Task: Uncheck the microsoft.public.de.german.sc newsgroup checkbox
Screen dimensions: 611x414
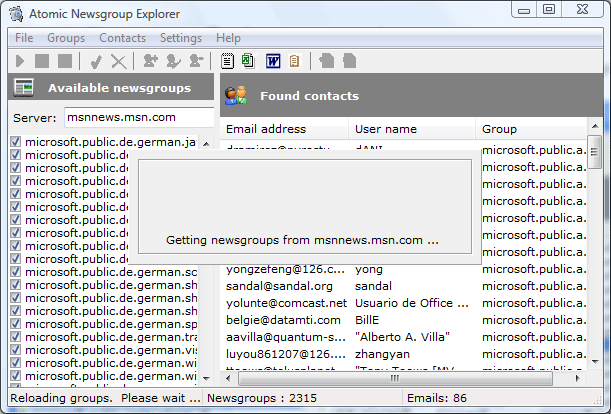Action: (16, 272)
